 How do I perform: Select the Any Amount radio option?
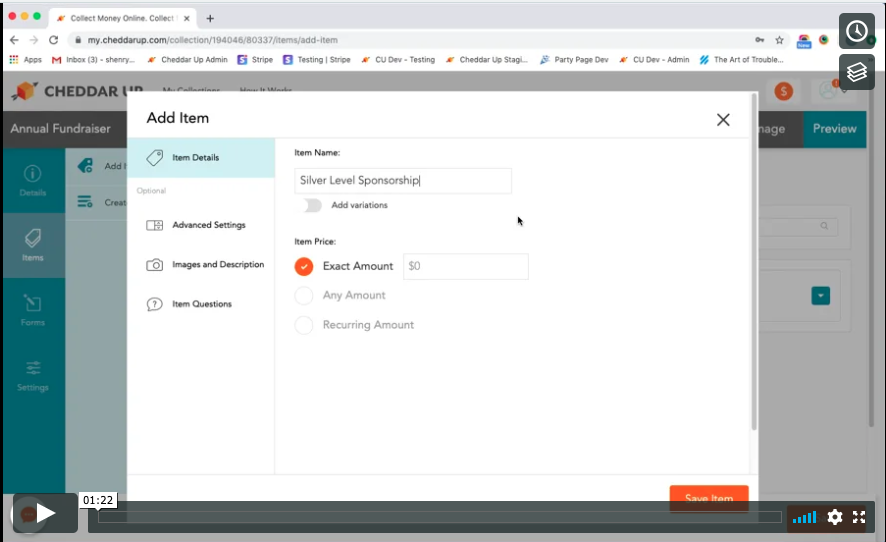(x=304, y=296)
